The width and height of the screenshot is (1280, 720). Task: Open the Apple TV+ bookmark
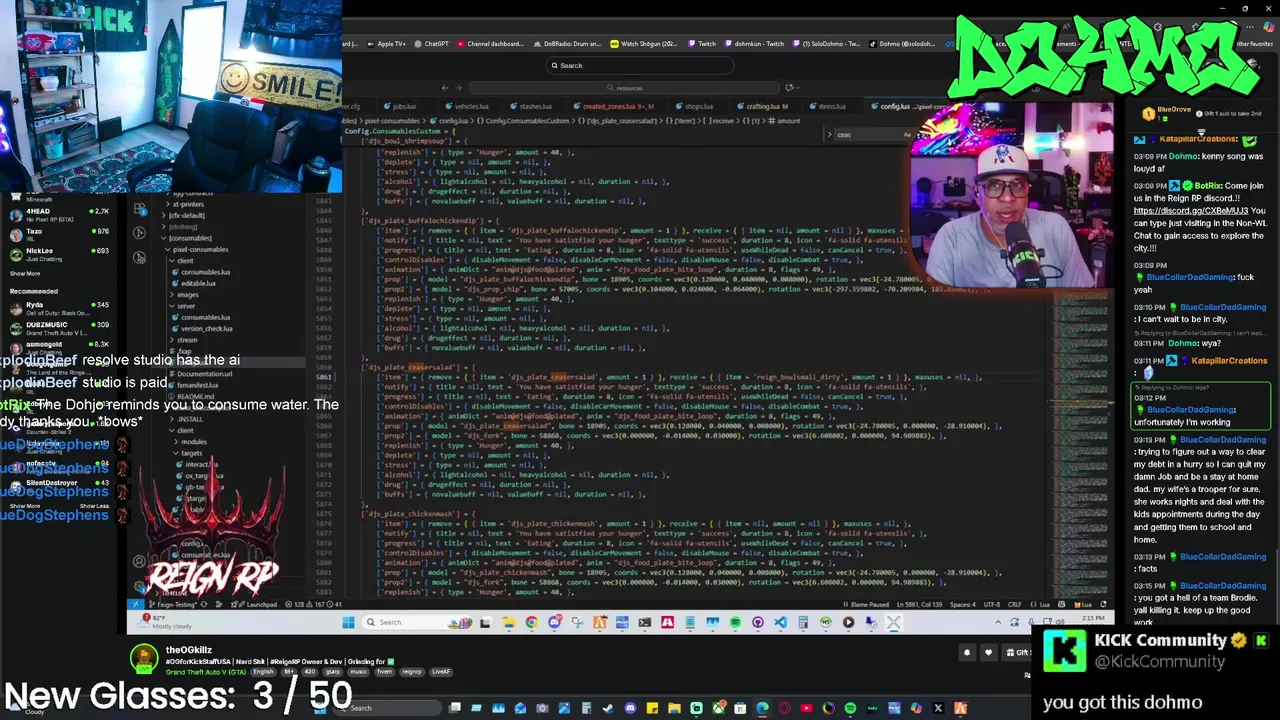click(387, 44)
